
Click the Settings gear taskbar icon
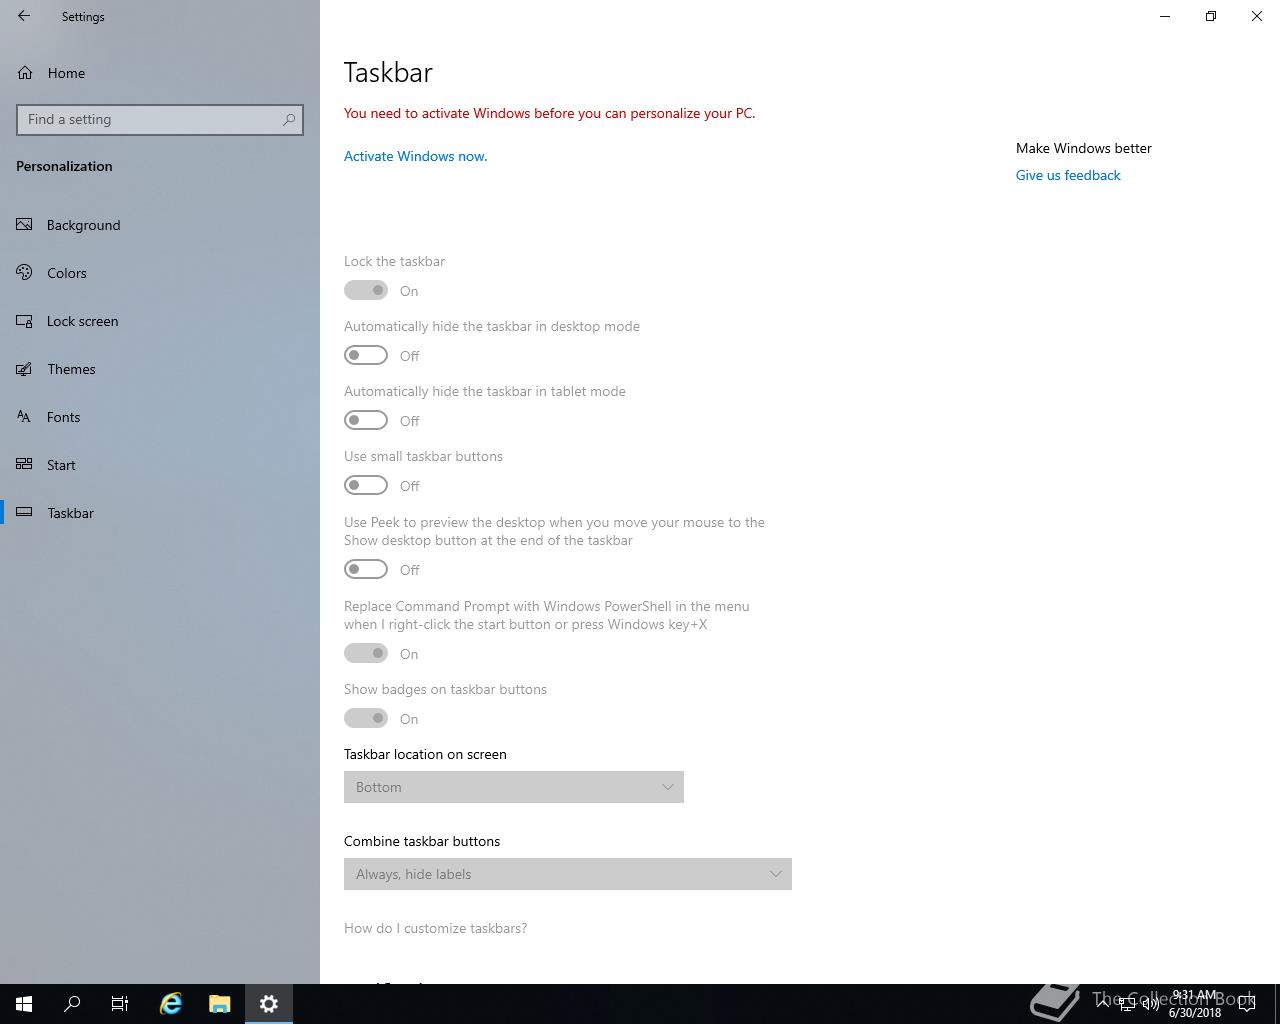[269, 1004]
